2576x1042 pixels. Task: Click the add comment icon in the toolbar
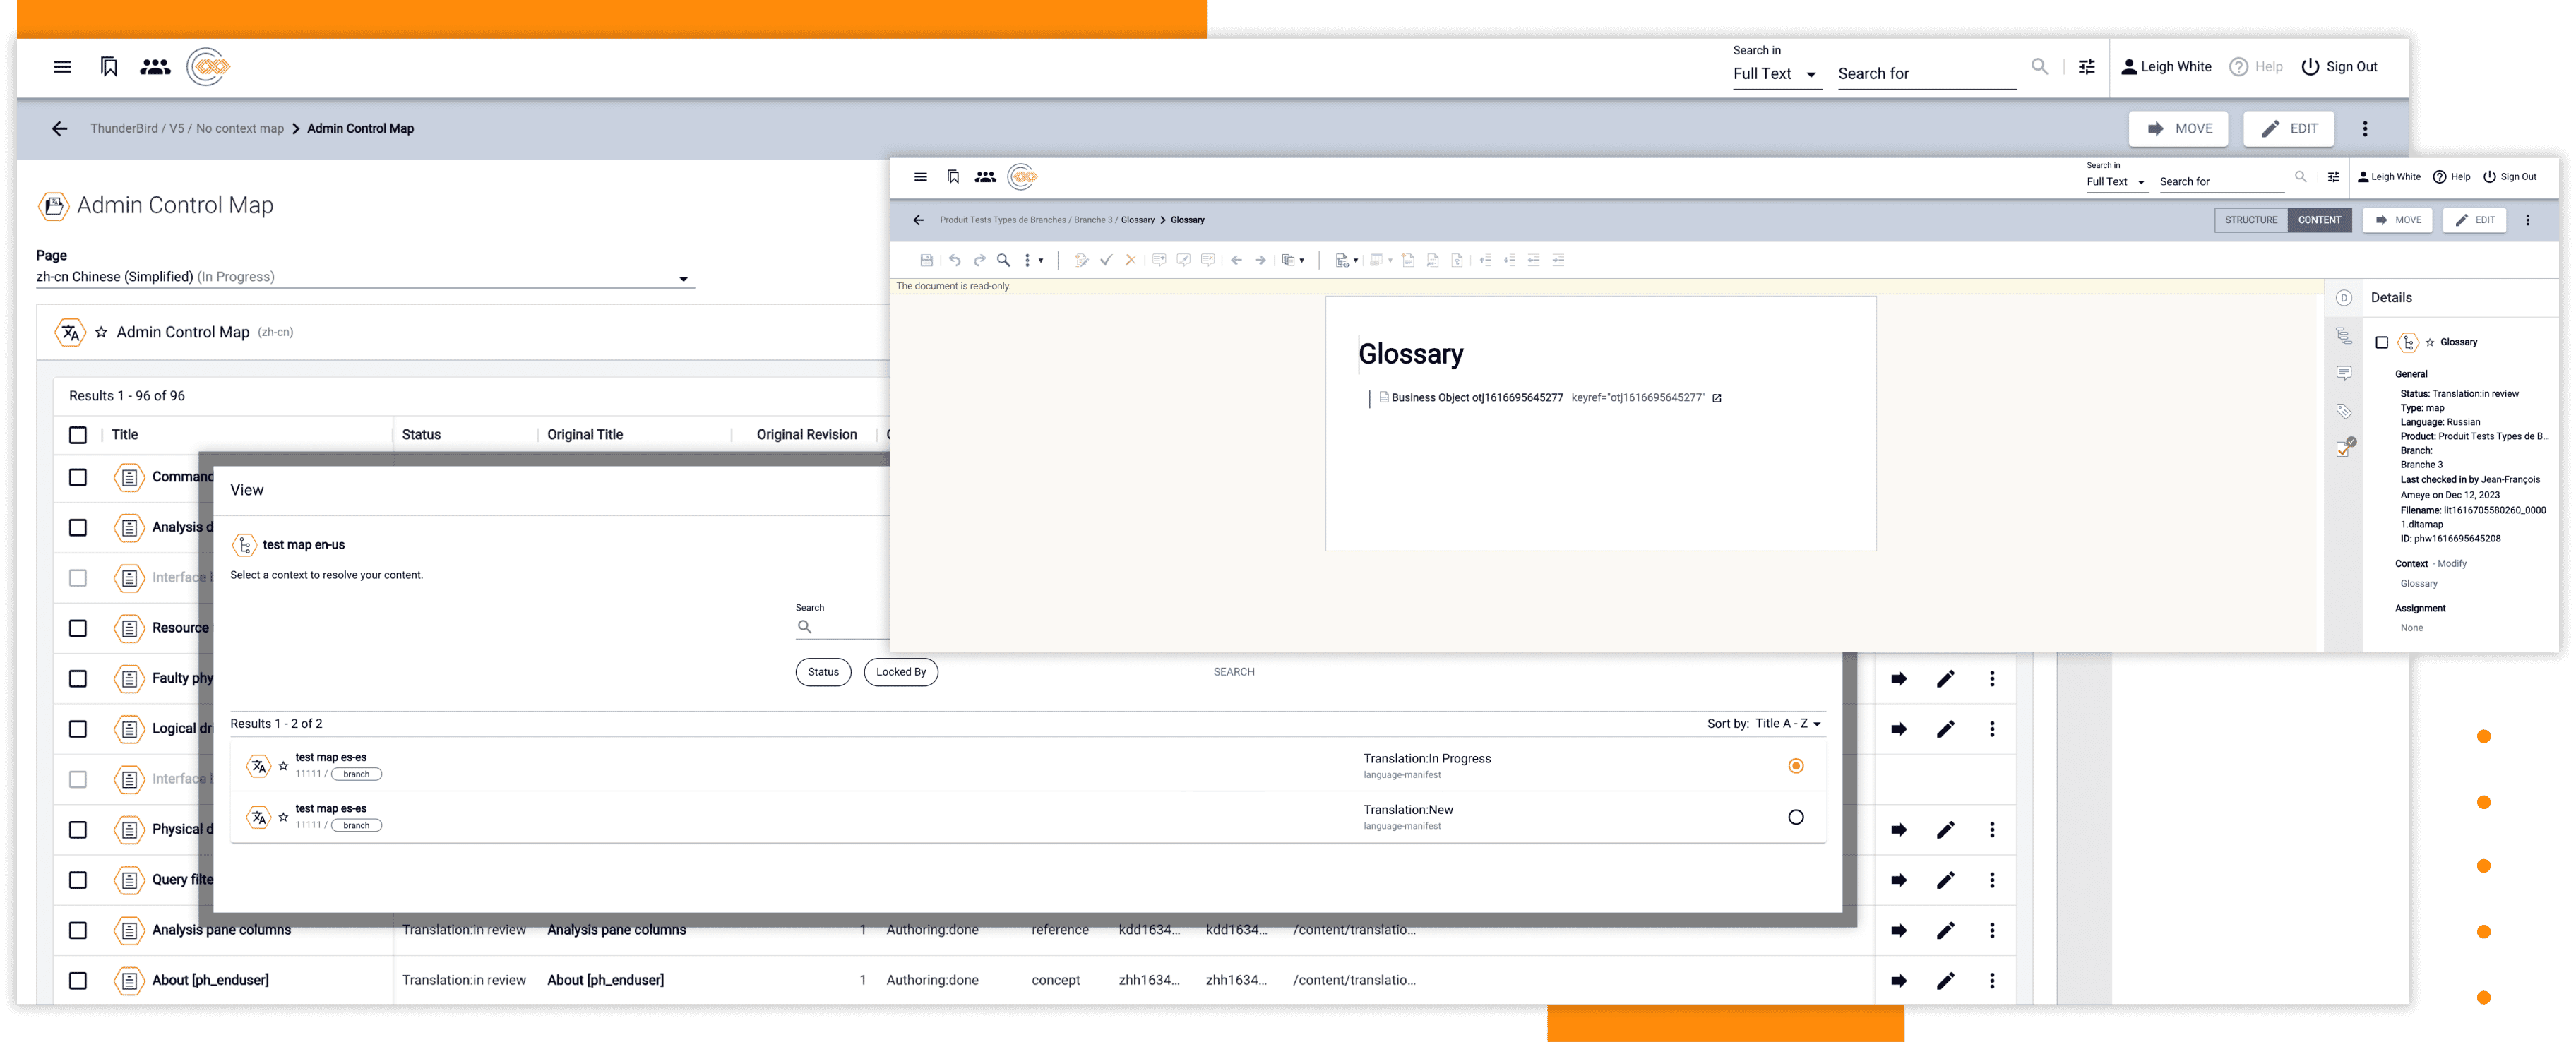point(1160,260)
